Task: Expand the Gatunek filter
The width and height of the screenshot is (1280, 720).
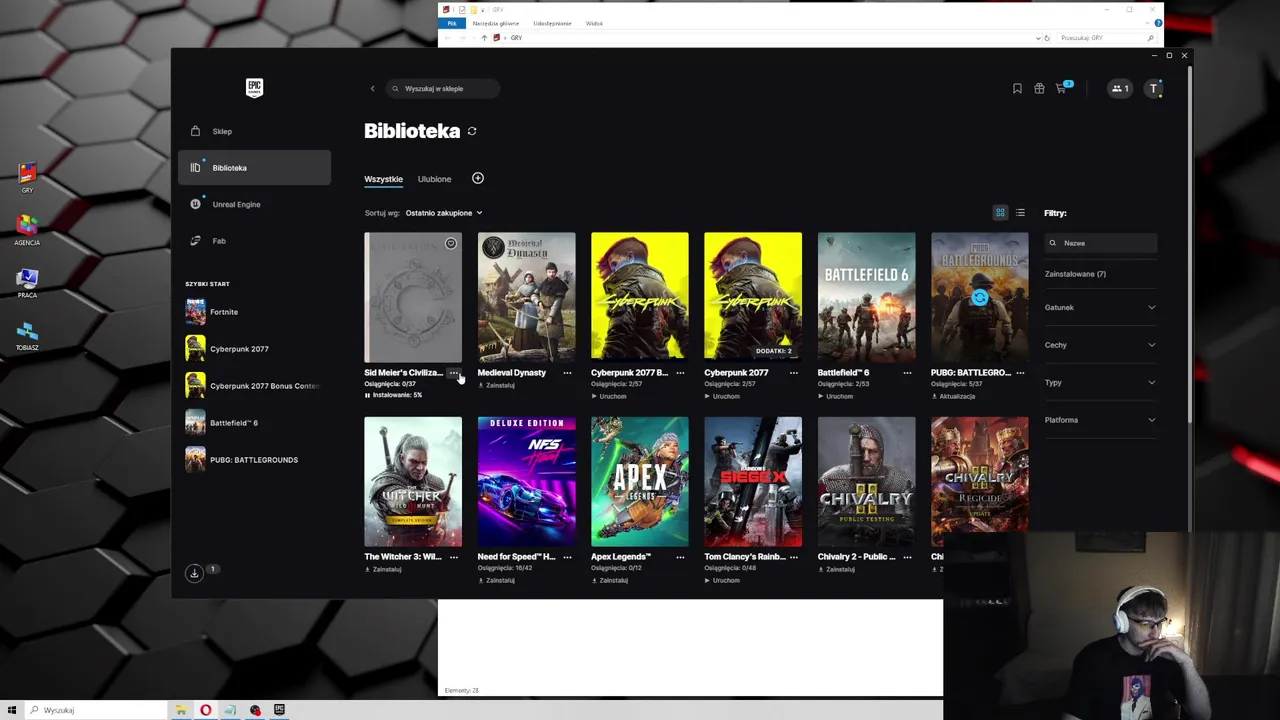Action: [1100, 308]
